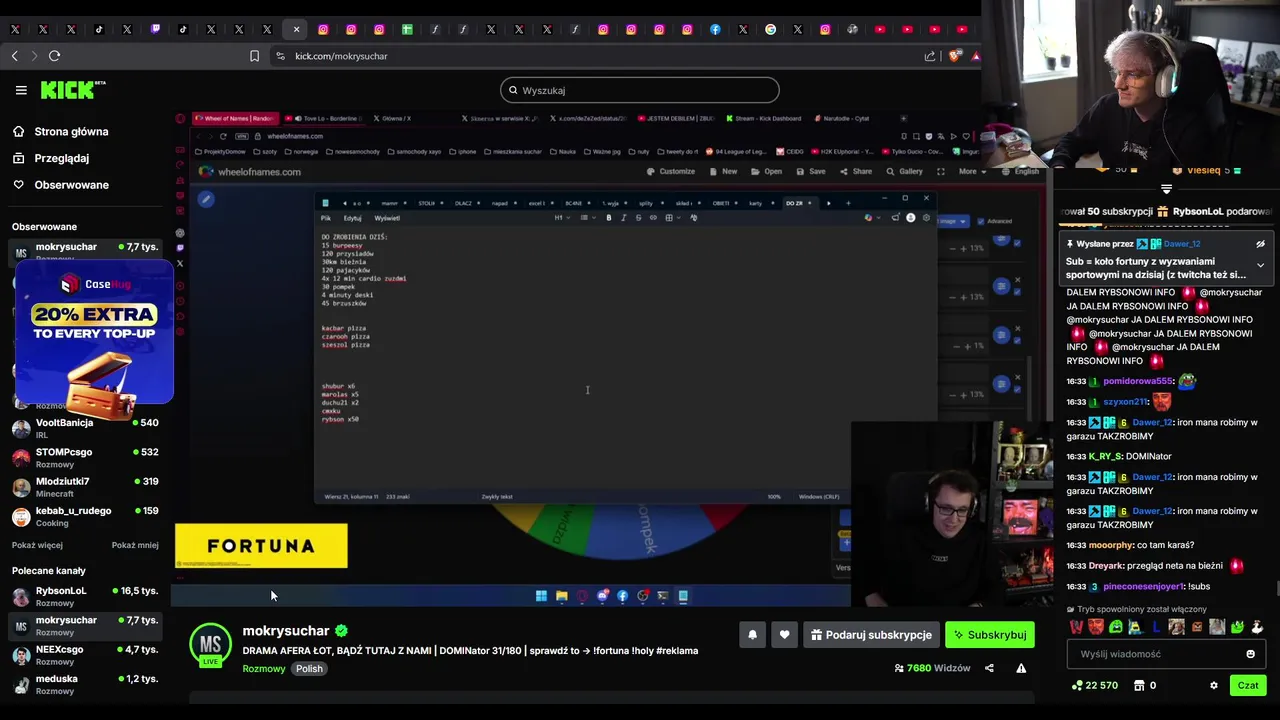Screen dimensions: 1280x720
Task: Switch to the green spreadsheet browser tab
Action: pos(407,30)
